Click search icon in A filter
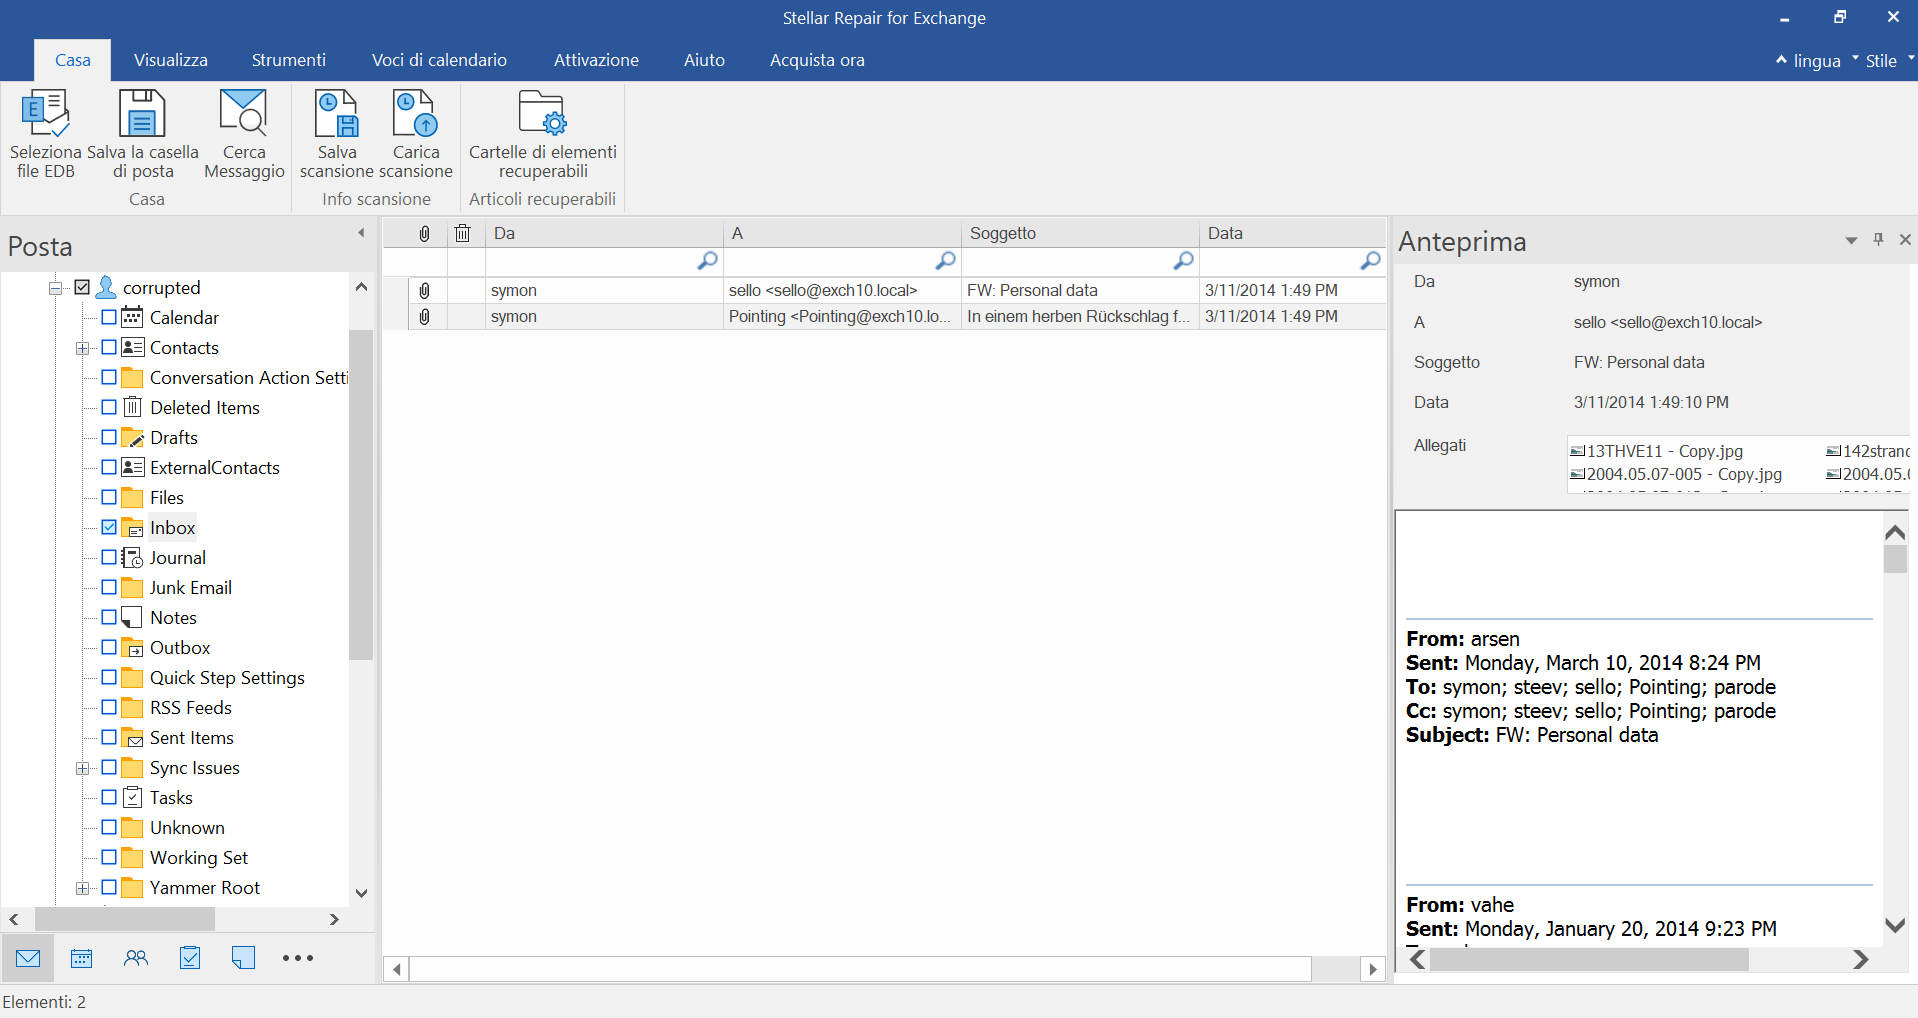The image size is (1918, 1018). coord(945,261)
